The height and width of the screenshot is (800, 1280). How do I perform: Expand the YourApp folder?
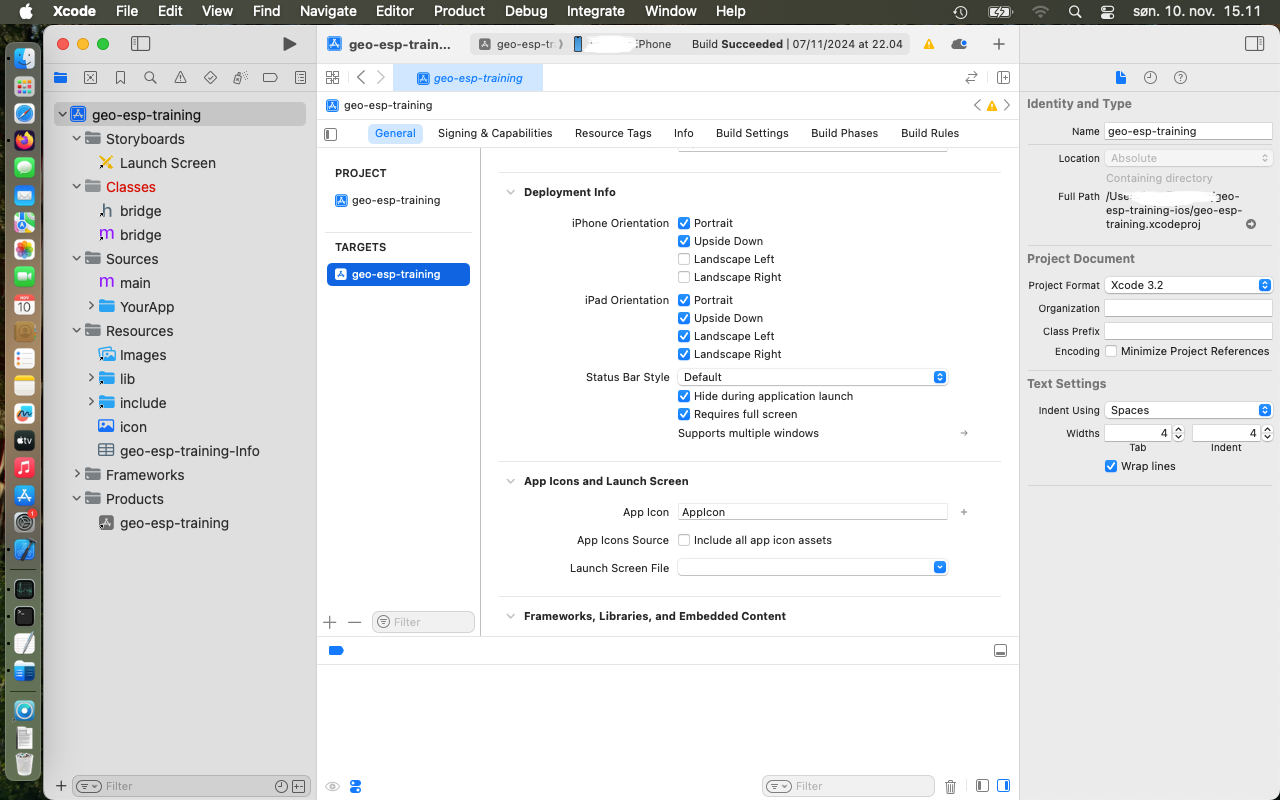(91, 306)
